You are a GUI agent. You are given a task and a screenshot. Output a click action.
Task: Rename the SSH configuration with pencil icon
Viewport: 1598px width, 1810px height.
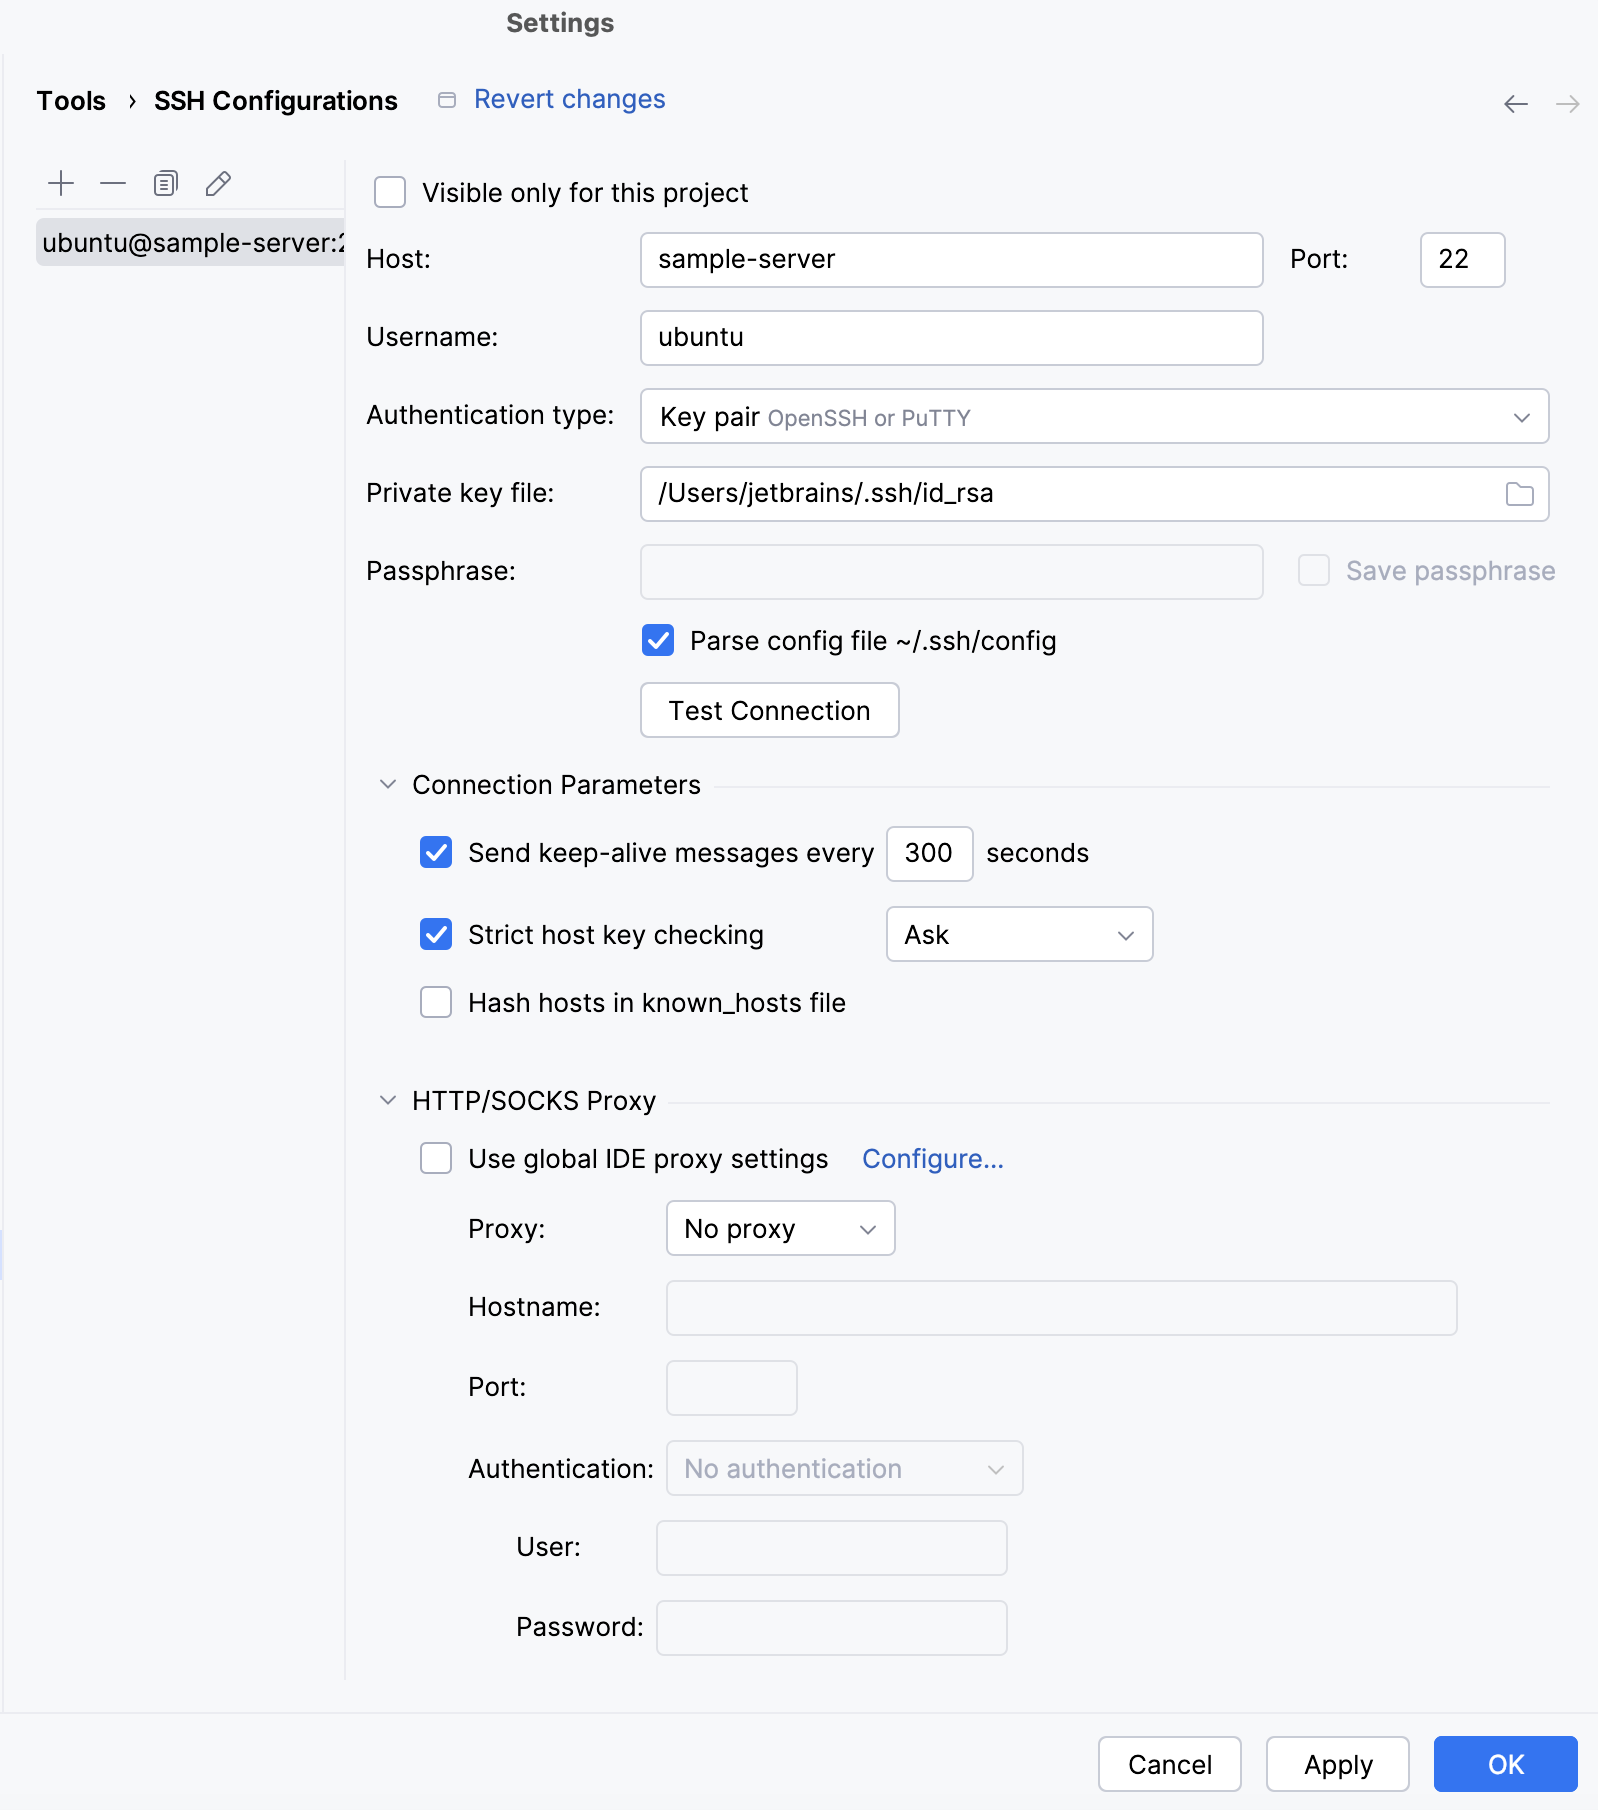(218, 183)
